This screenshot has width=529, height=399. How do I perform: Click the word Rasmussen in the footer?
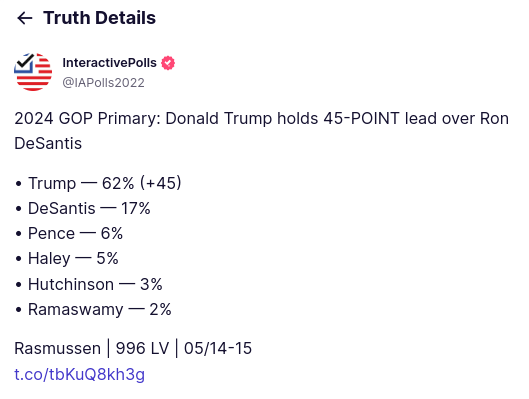pyautogui.click(x=58, y=348)
